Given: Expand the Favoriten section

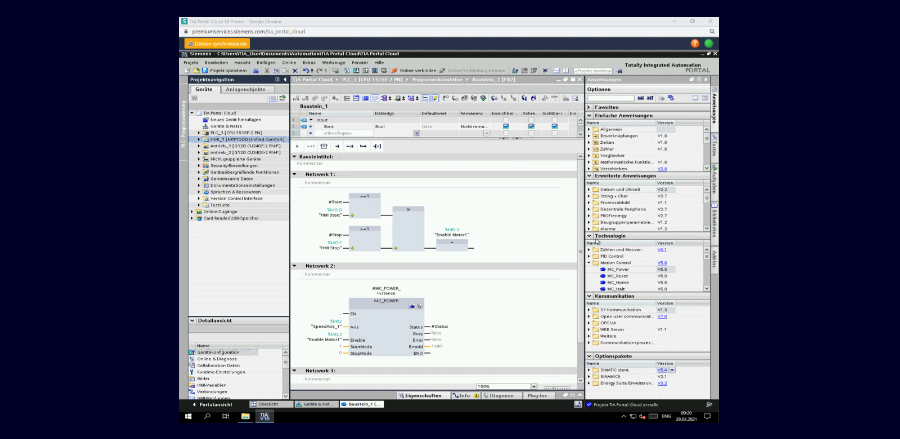Looking at the screenshot, I should point(589,107).
